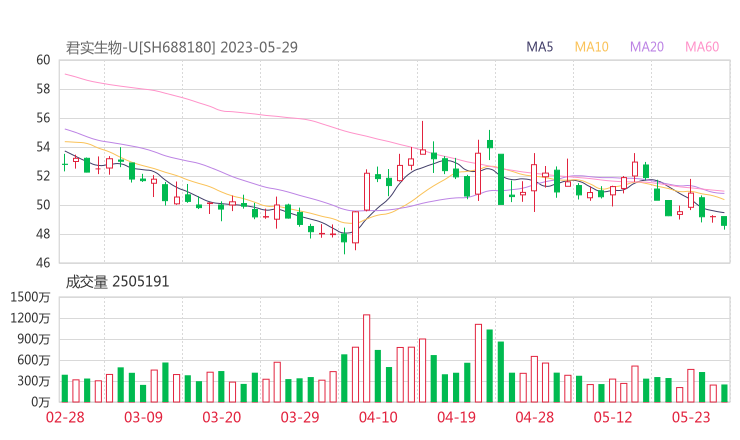
Task: Click the 0万 volume axis label
Action: [41, 402]
